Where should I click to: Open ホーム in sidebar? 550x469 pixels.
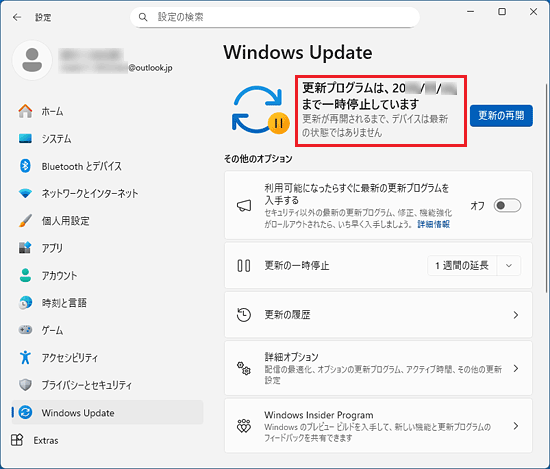click(107, 111)
